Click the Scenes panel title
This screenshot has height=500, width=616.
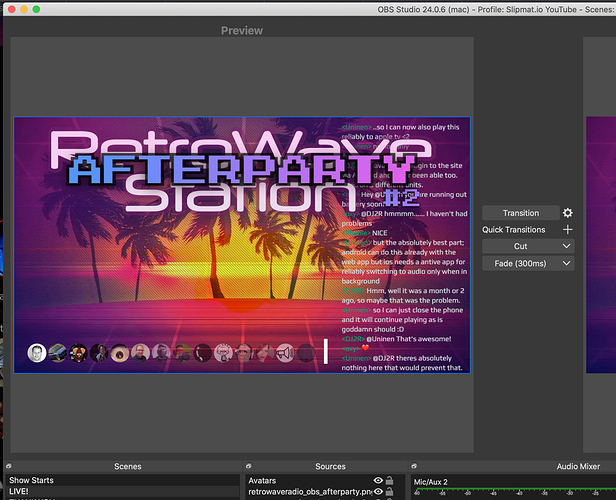128,466
